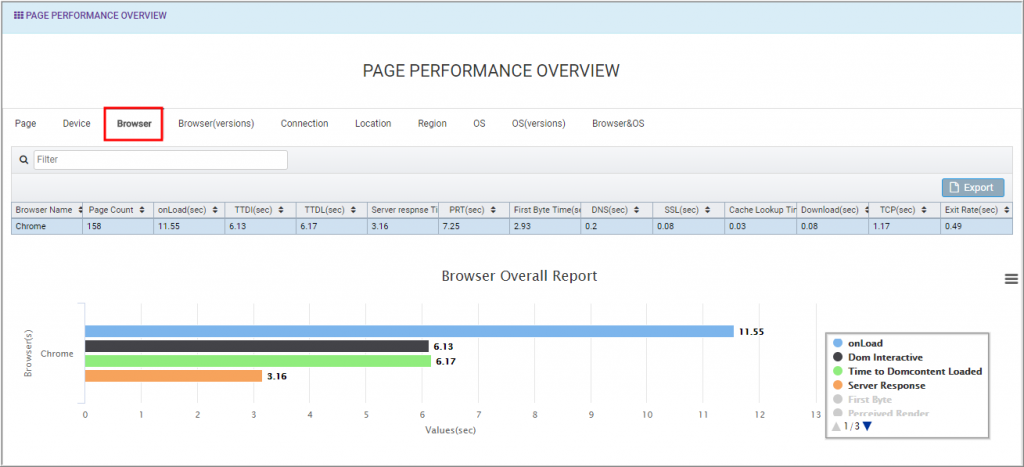This screenshot has height=467, width=1024.
Task: Toggle Dom Interactive series in legend
Action: pos(877,357)
